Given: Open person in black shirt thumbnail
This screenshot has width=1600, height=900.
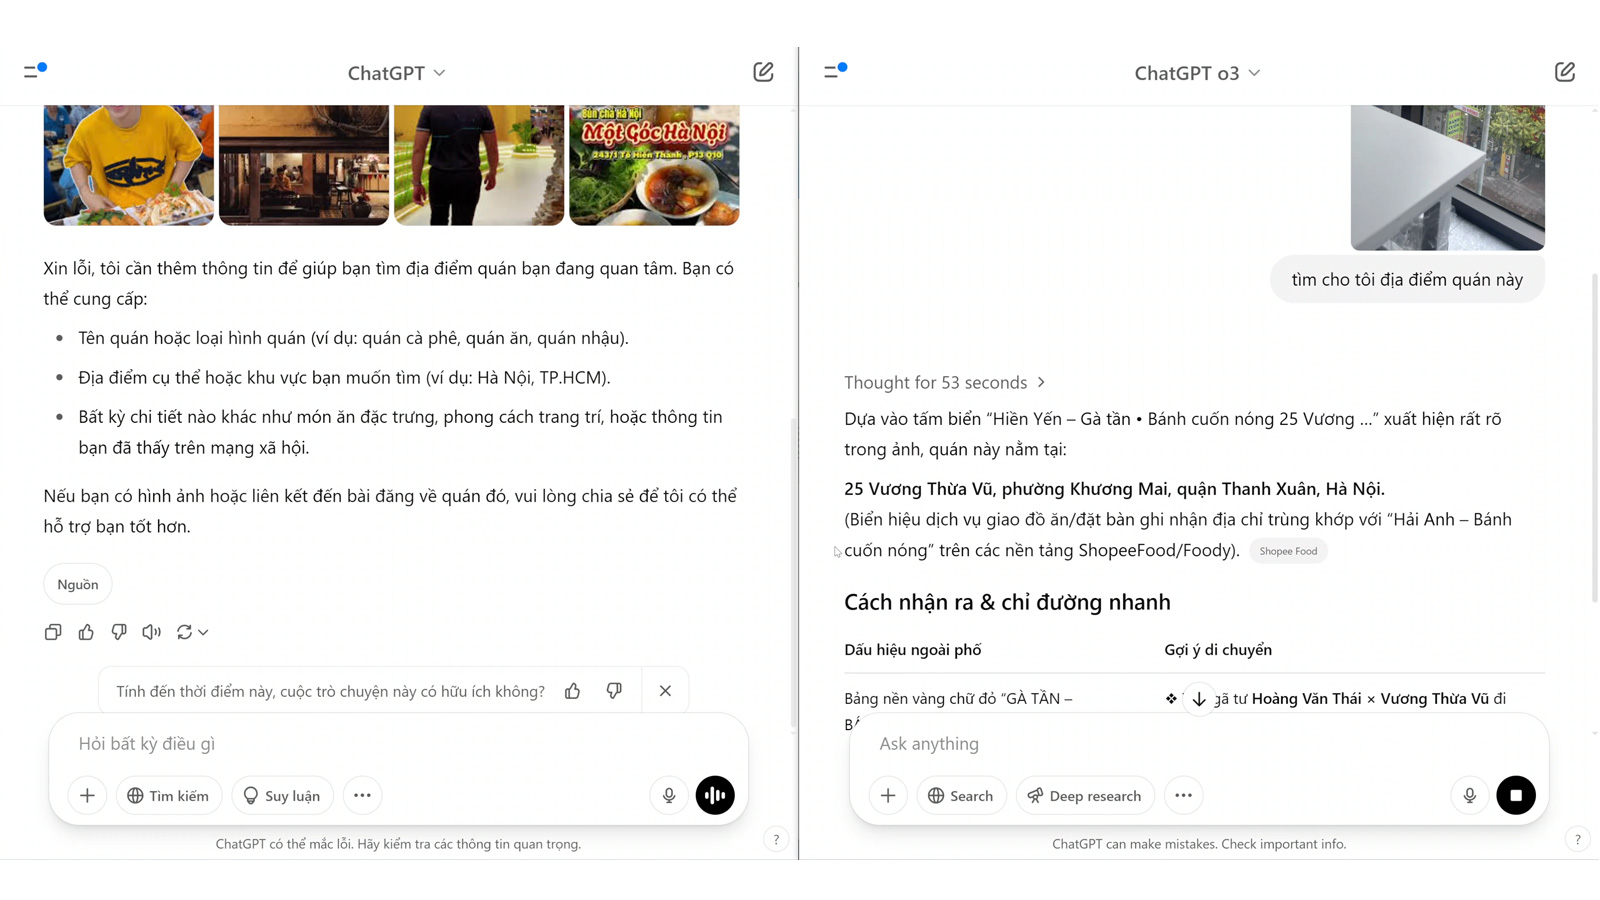Looking at the screenshot, I should click(479, 165).
